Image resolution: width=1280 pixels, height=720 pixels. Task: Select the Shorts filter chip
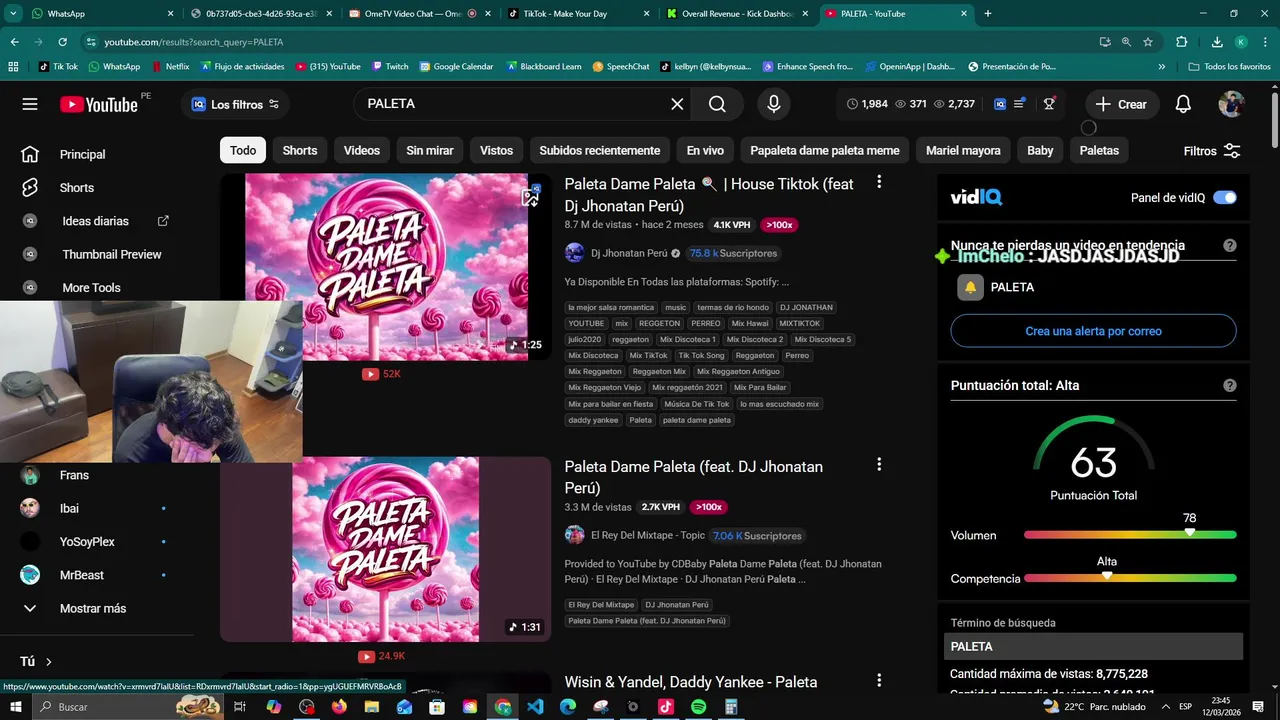point(300,150)
